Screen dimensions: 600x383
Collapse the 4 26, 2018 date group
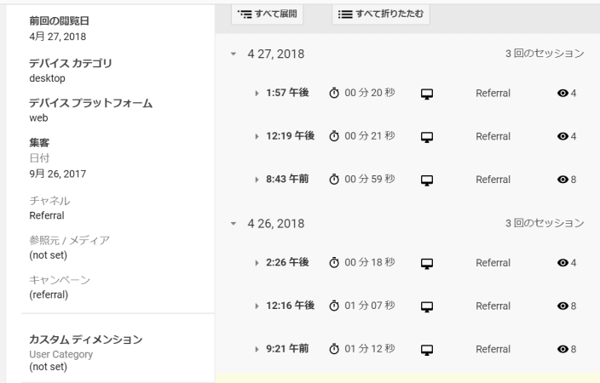pyautogui.click(x=233, y=223)
